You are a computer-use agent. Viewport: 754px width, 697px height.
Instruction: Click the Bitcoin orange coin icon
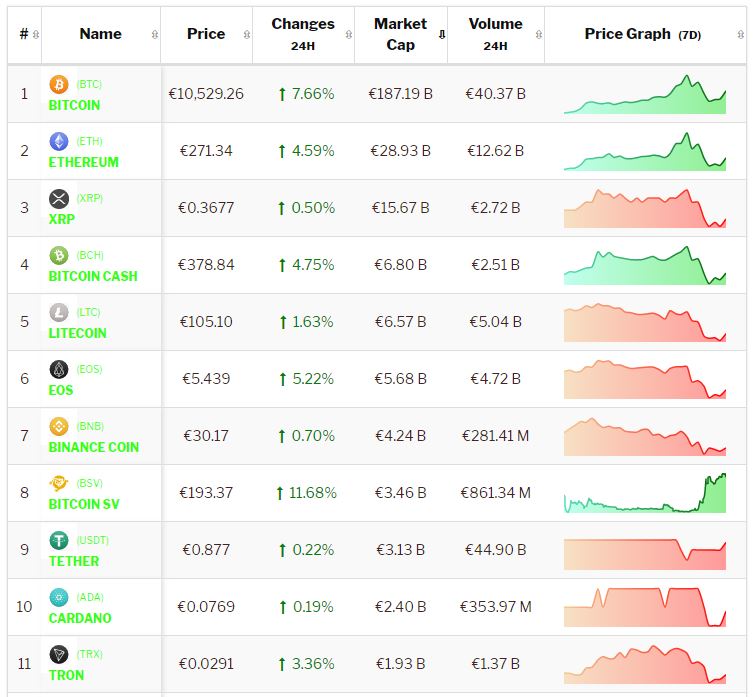click(58, 85)
